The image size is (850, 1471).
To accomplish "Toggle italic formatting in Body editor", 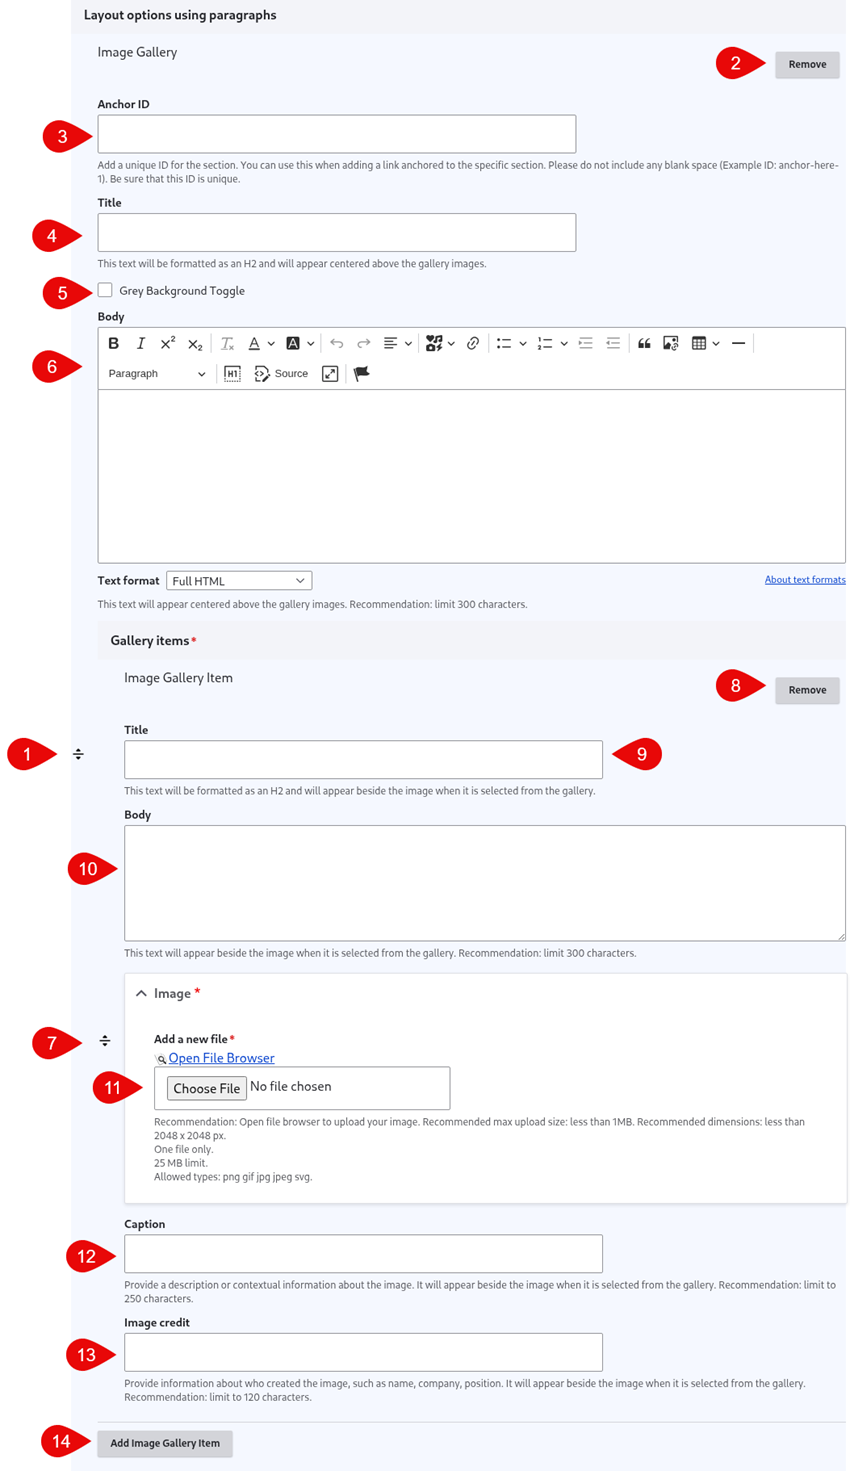I will click(x=141, y=343).
